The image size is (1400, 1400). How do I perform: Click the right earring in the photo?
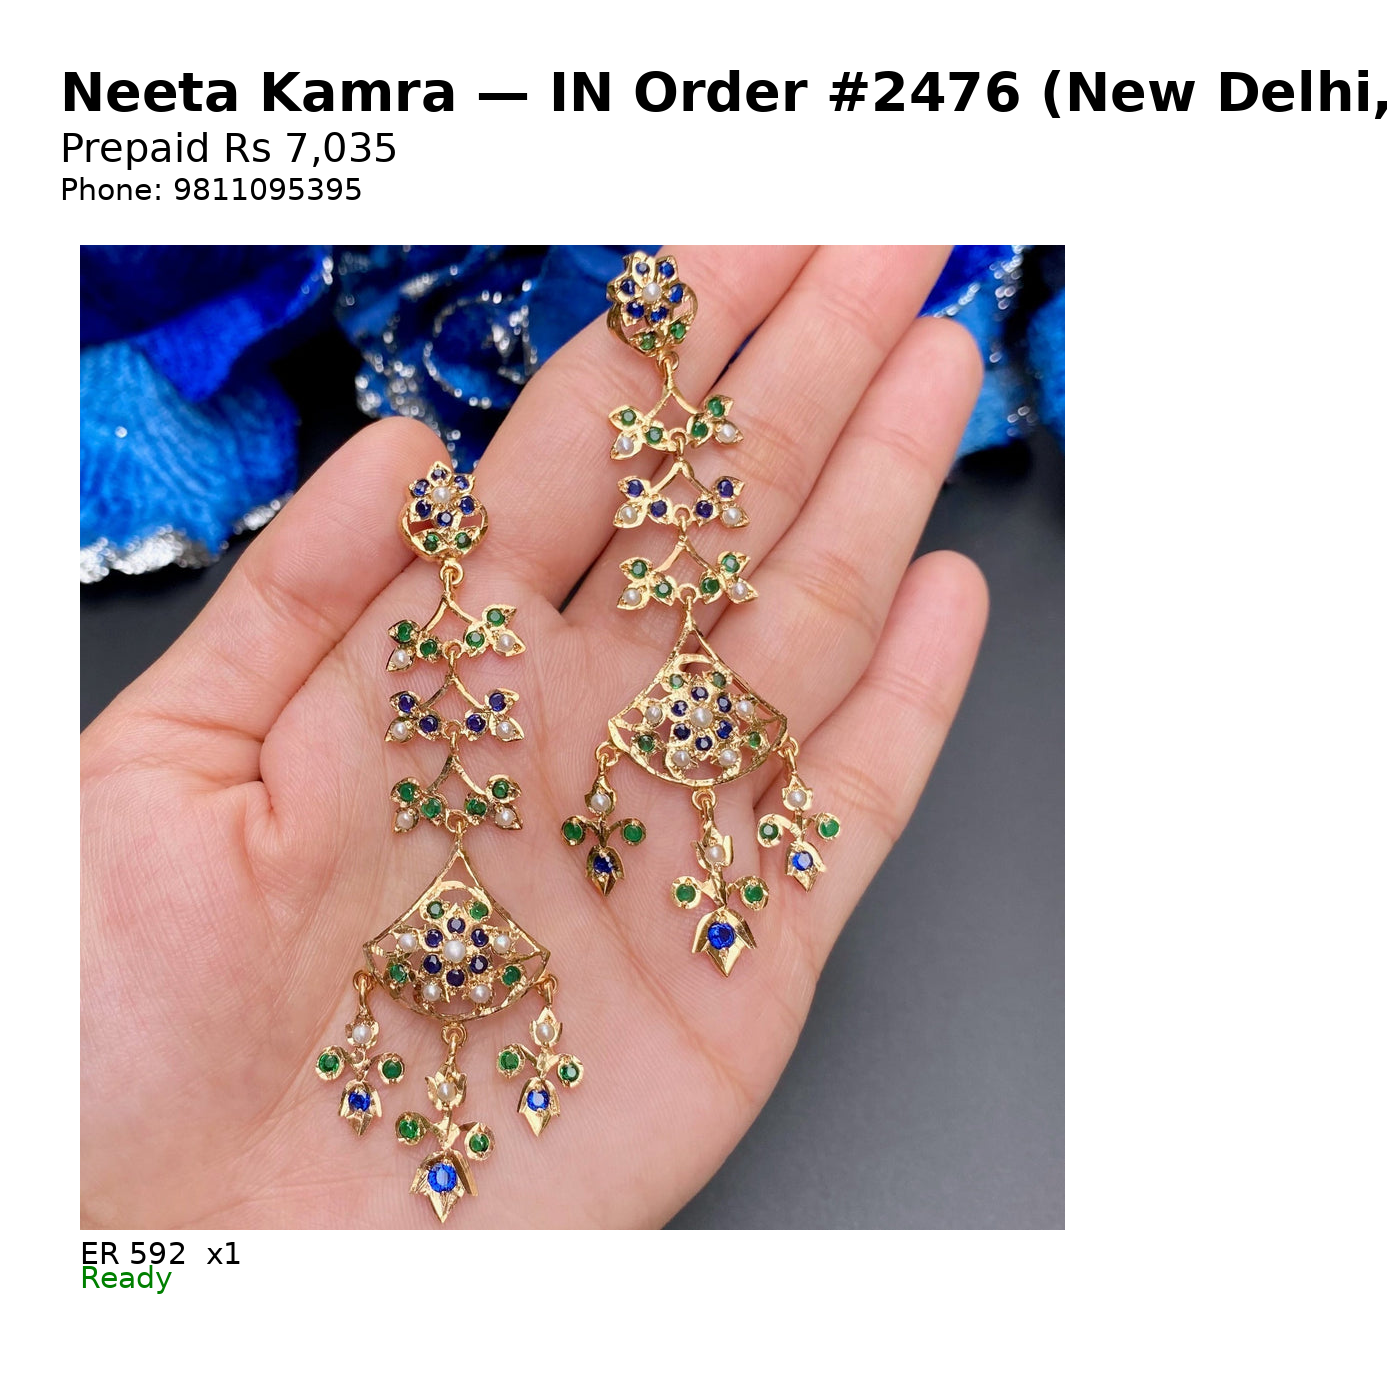pos(700,615)
